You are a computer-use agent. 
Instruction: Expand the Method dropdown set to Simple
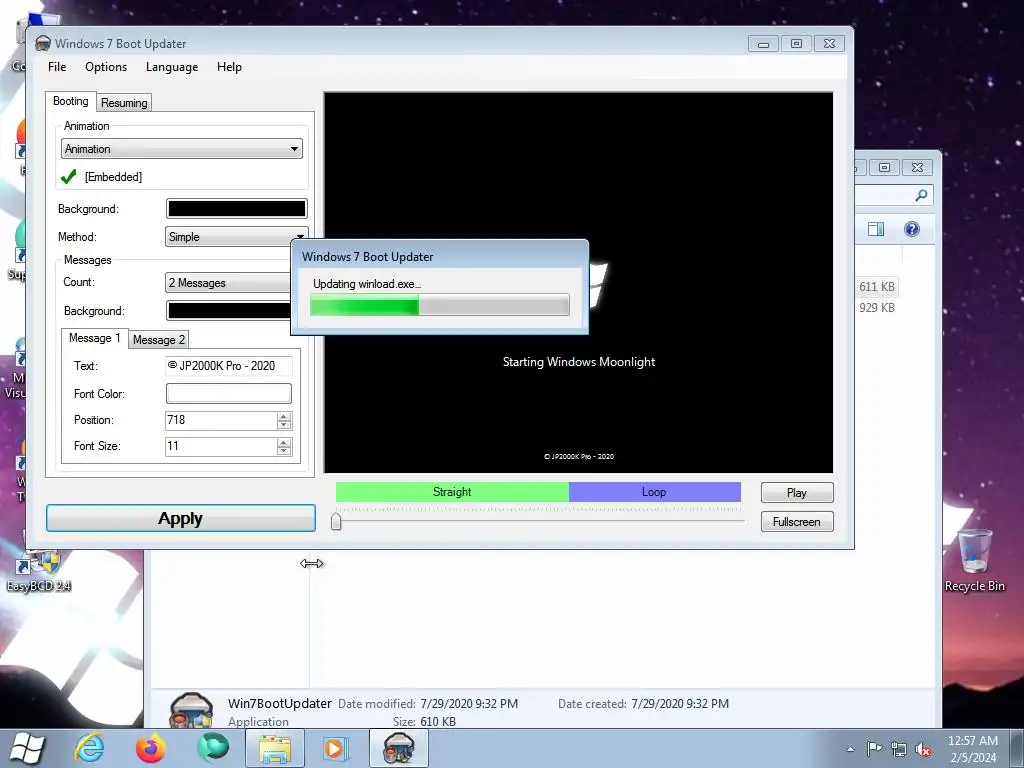pyautogui.click(x=236, y=236)
